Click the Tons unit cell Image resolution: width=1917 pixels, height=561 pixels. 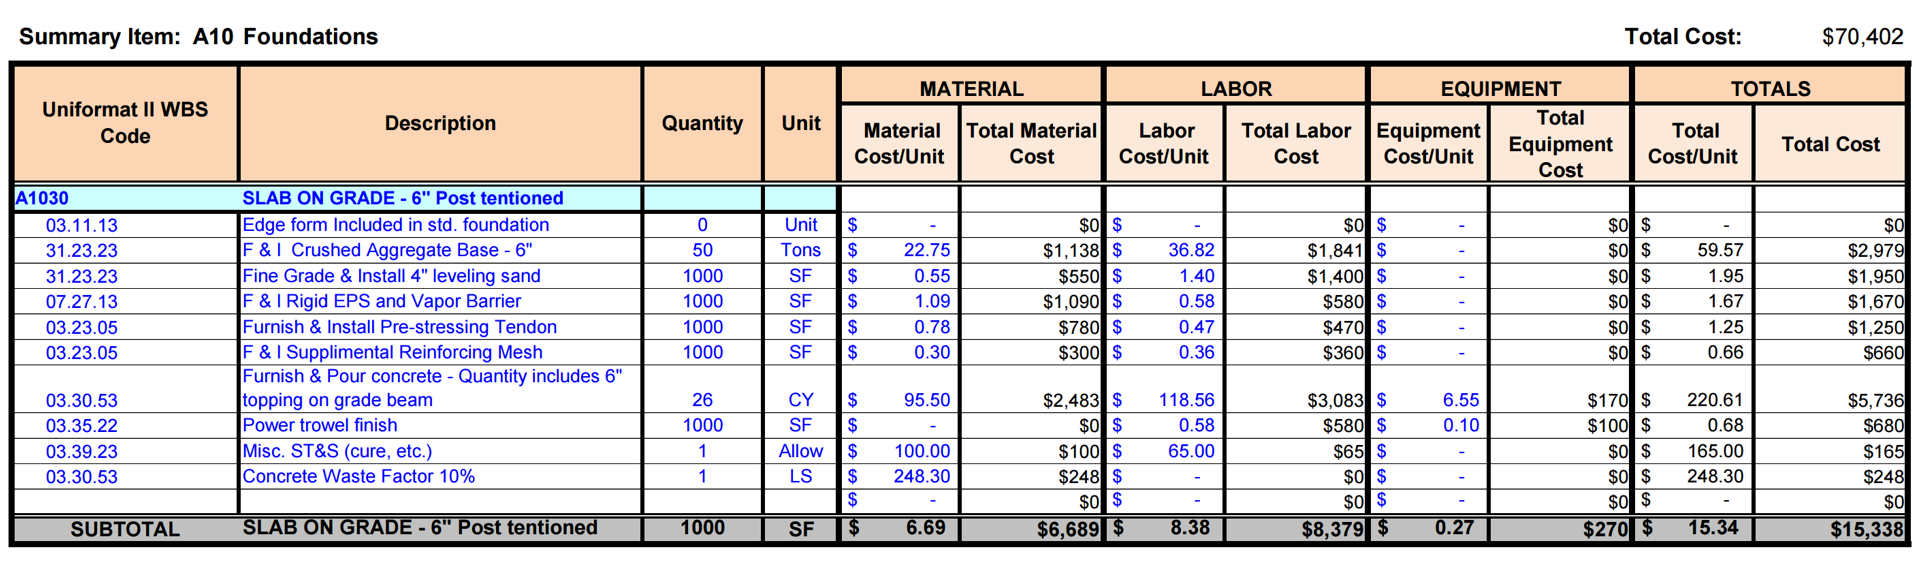800,250
